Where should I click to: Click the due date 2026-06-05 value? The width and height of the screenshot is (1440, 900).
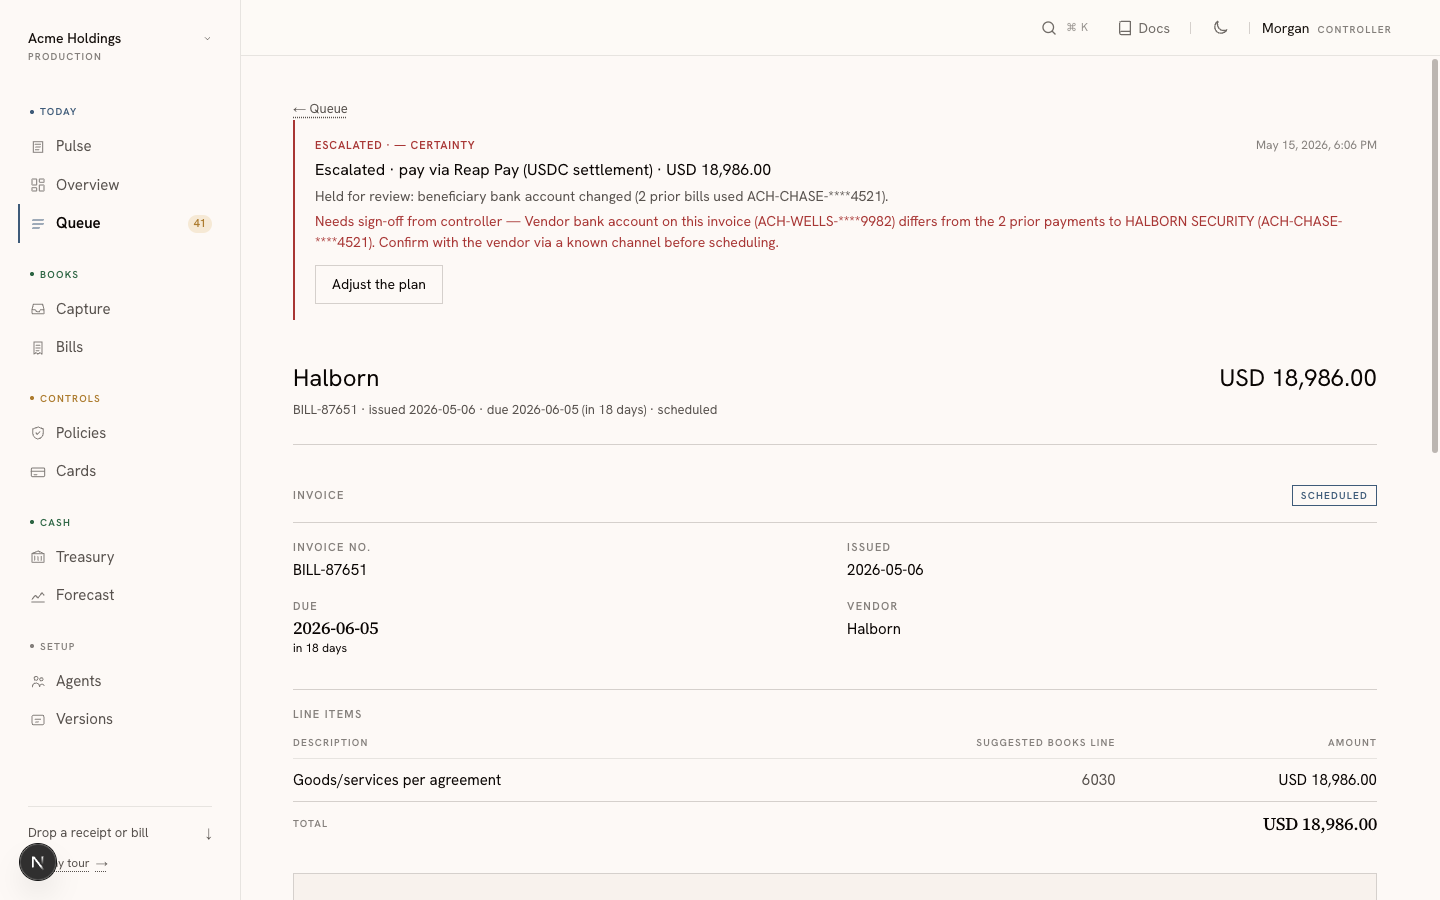(x=336, y=629)
